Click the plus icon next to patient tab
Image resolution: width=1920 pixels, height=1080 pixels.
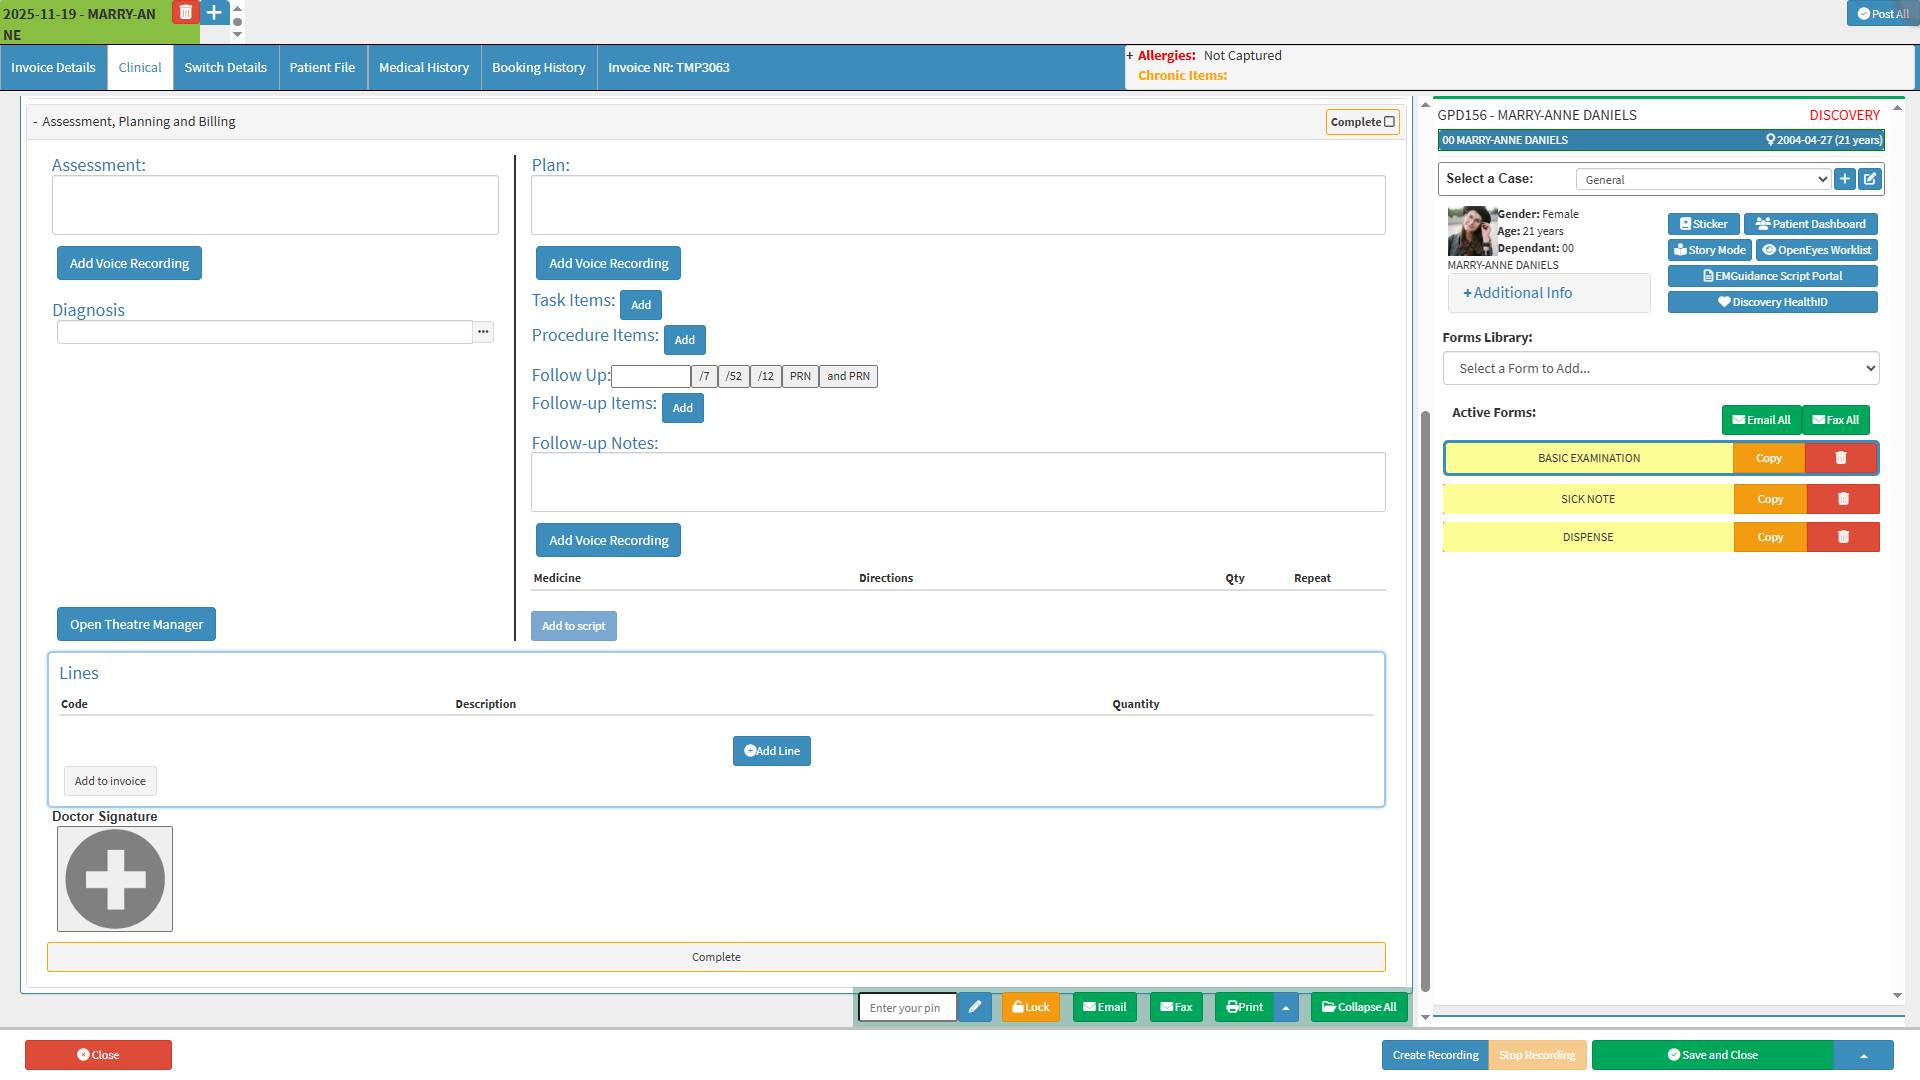tap(214, 12)
